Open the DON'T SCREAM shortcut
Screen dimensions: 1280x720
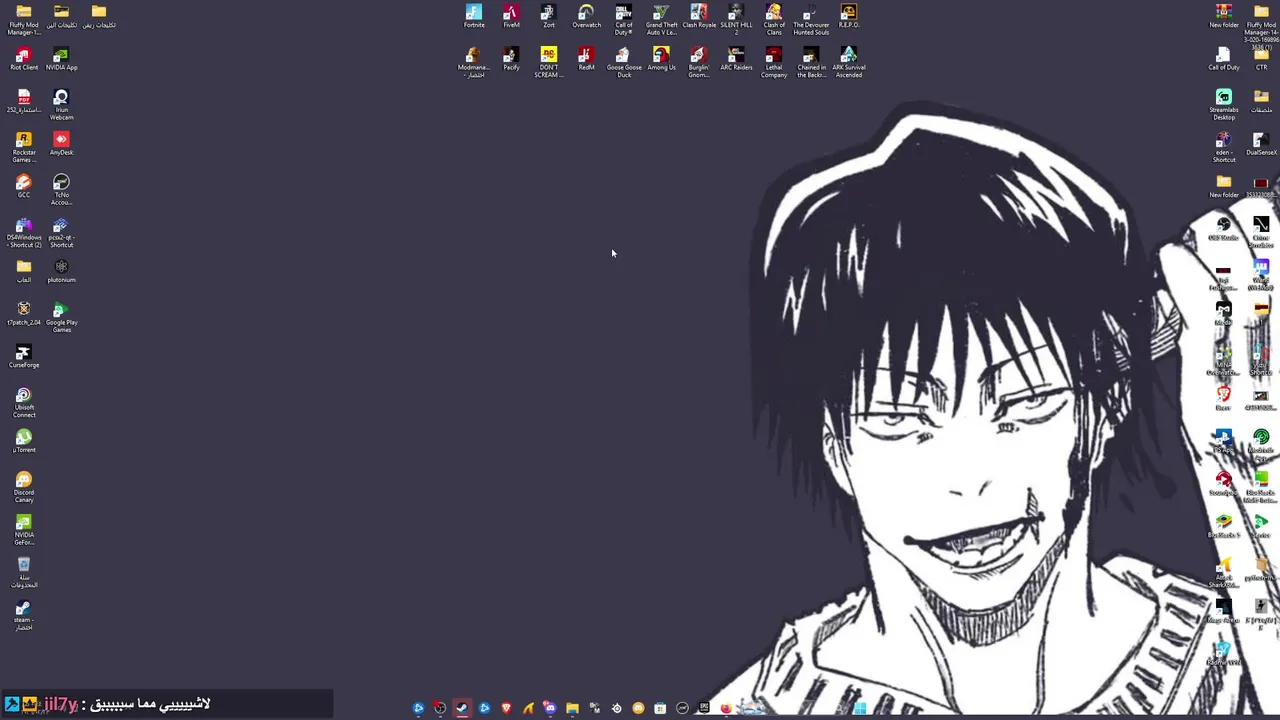(548, 62)
